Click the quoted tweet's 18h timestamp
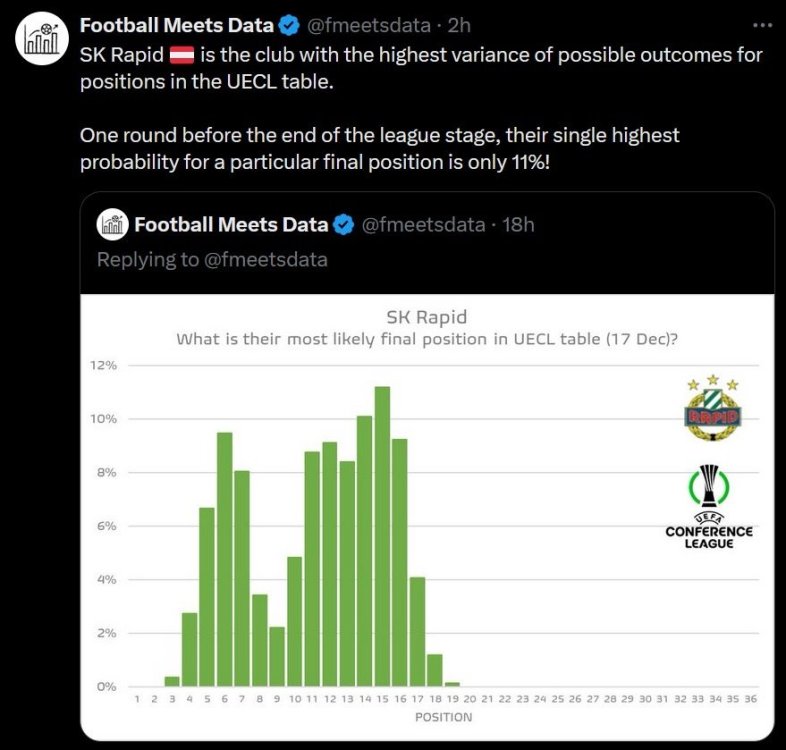This screenshot has height=750, width=786. (x=517, y=225)
